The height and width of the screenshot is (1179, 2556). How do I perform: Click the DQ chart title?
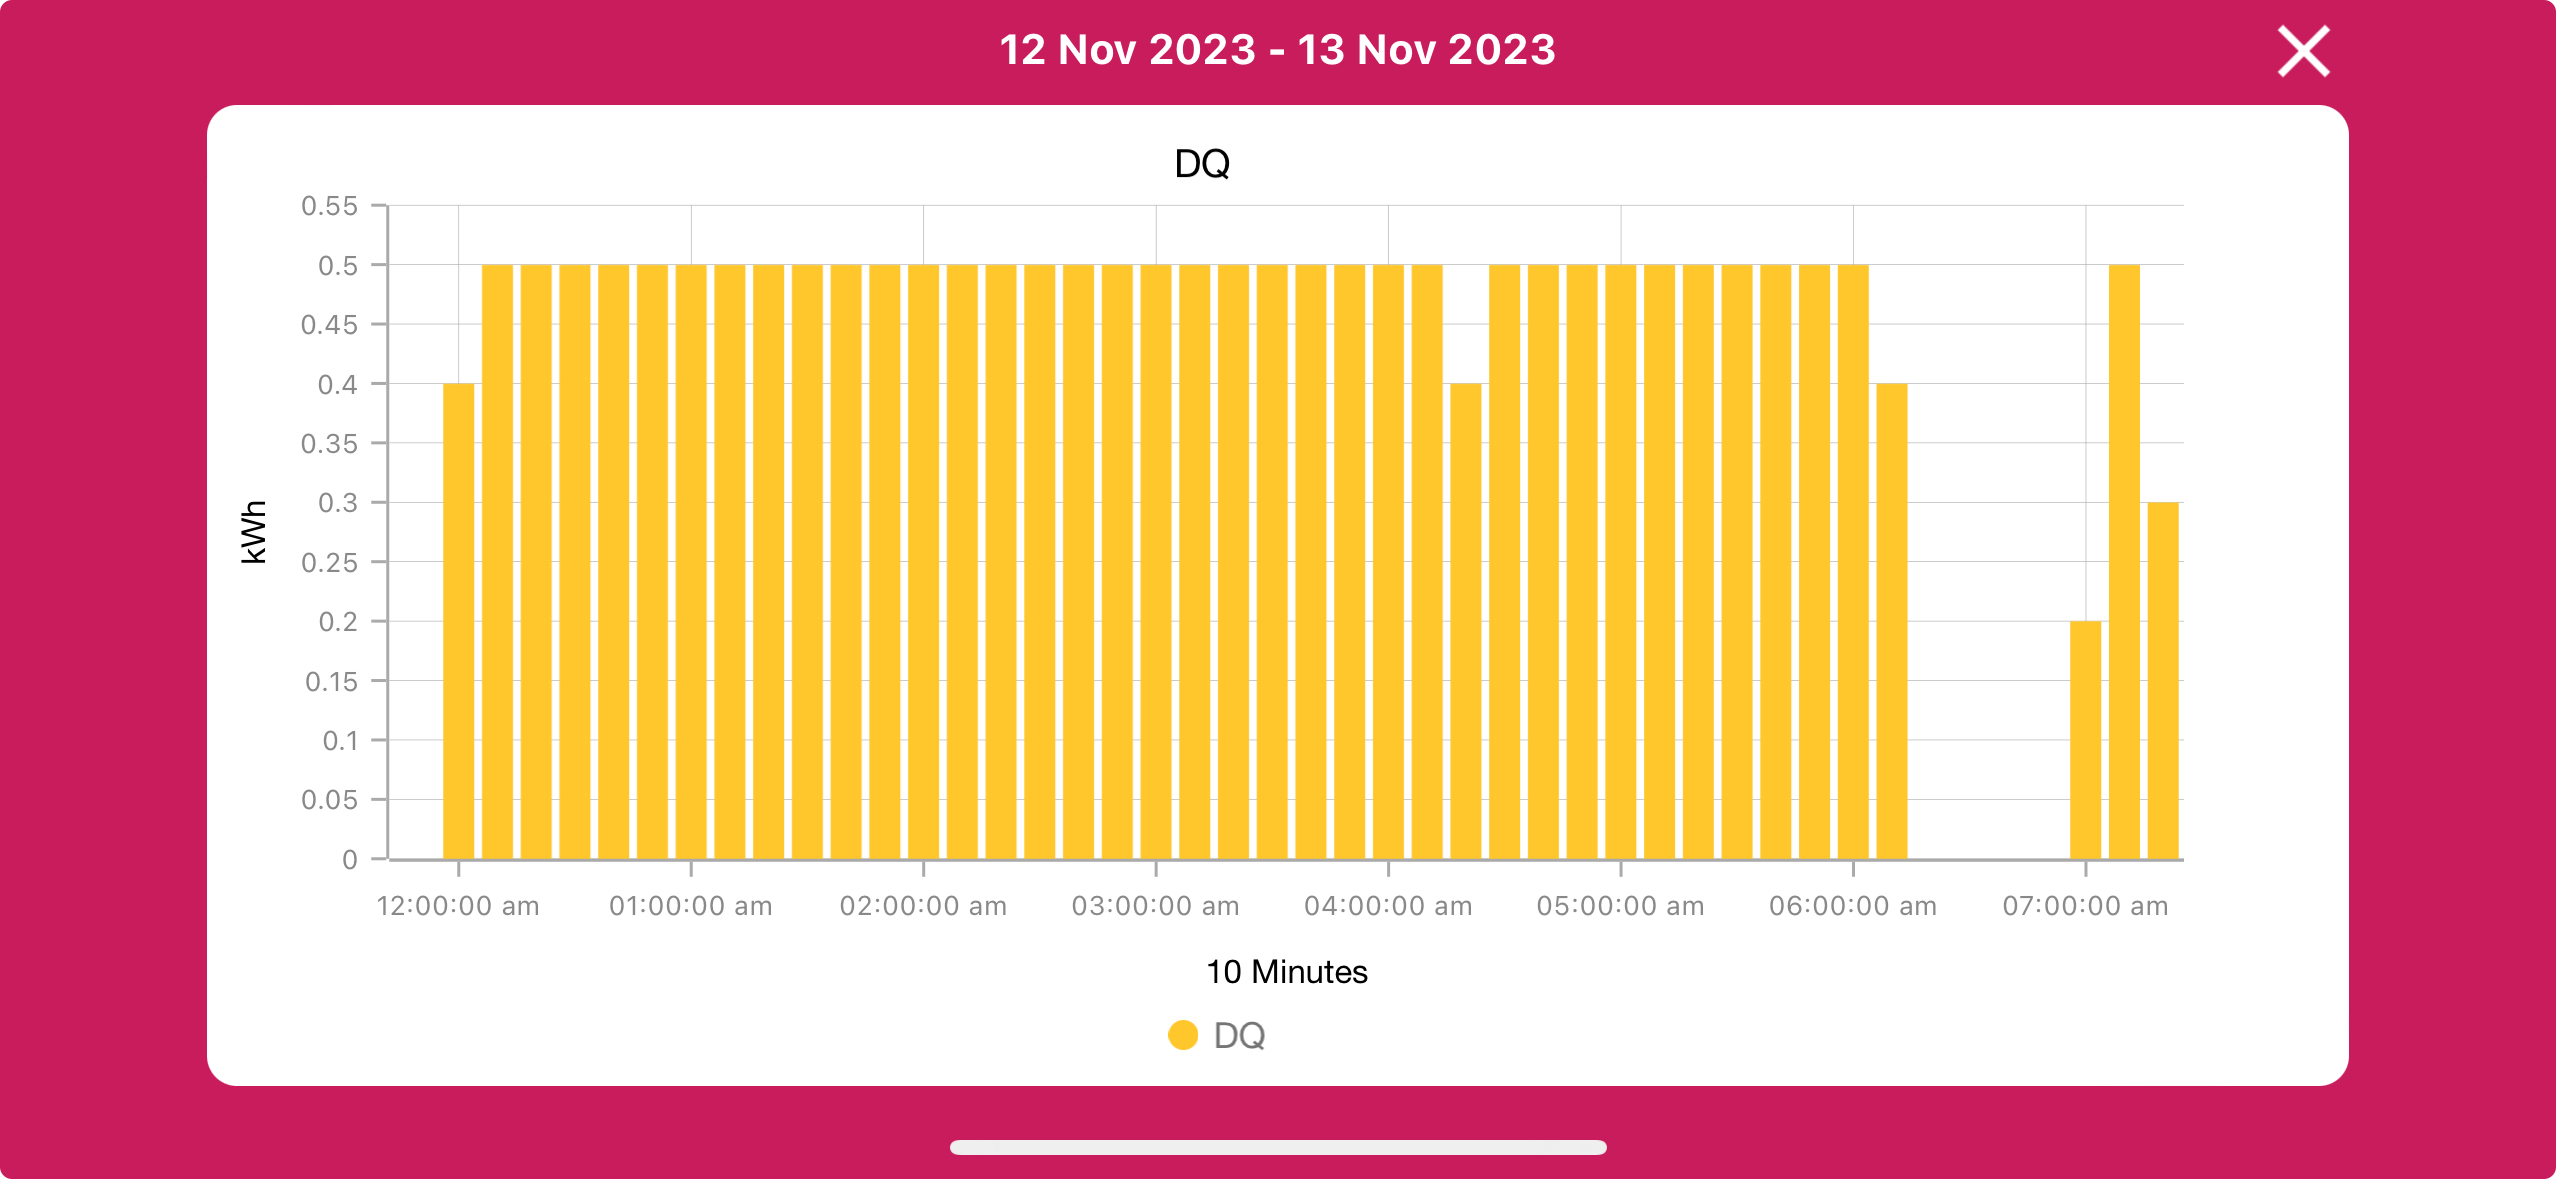1202,163
